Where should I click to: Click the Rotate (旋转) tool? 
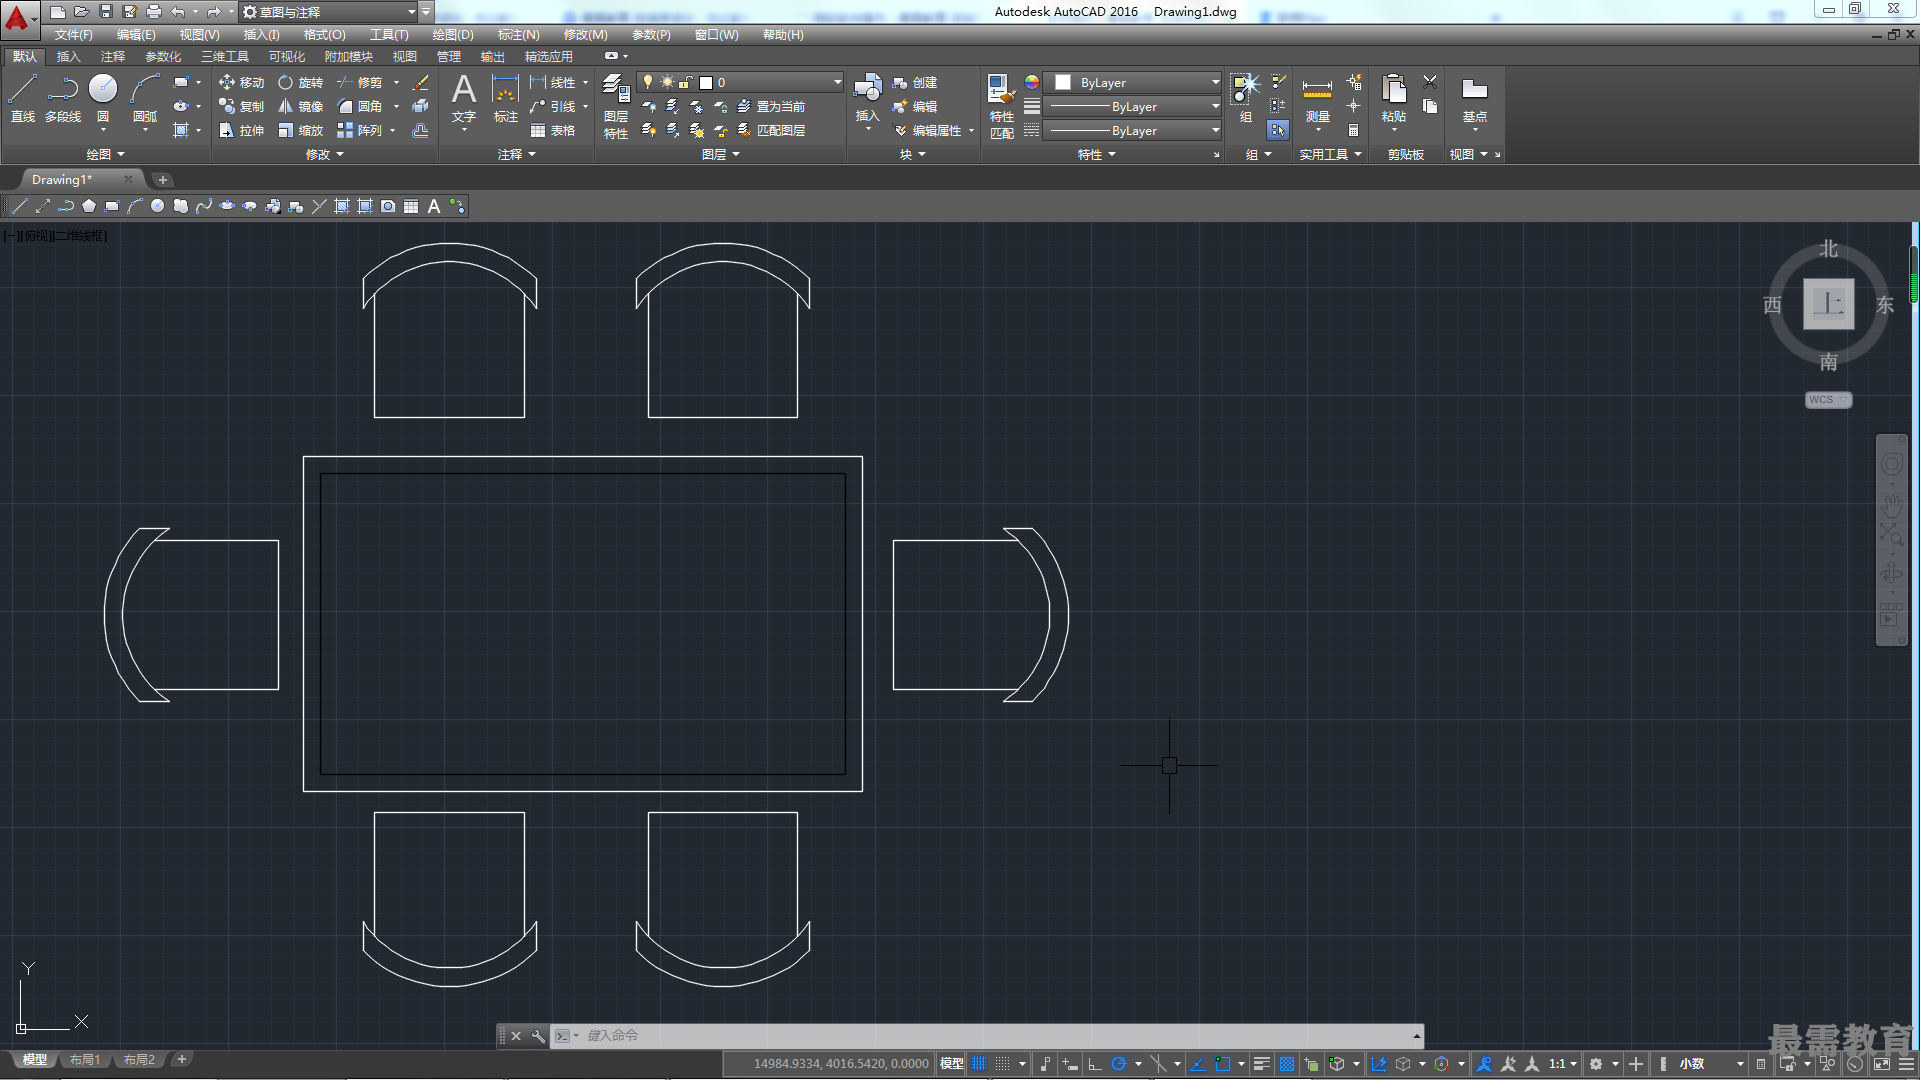[x=301, y=82]
